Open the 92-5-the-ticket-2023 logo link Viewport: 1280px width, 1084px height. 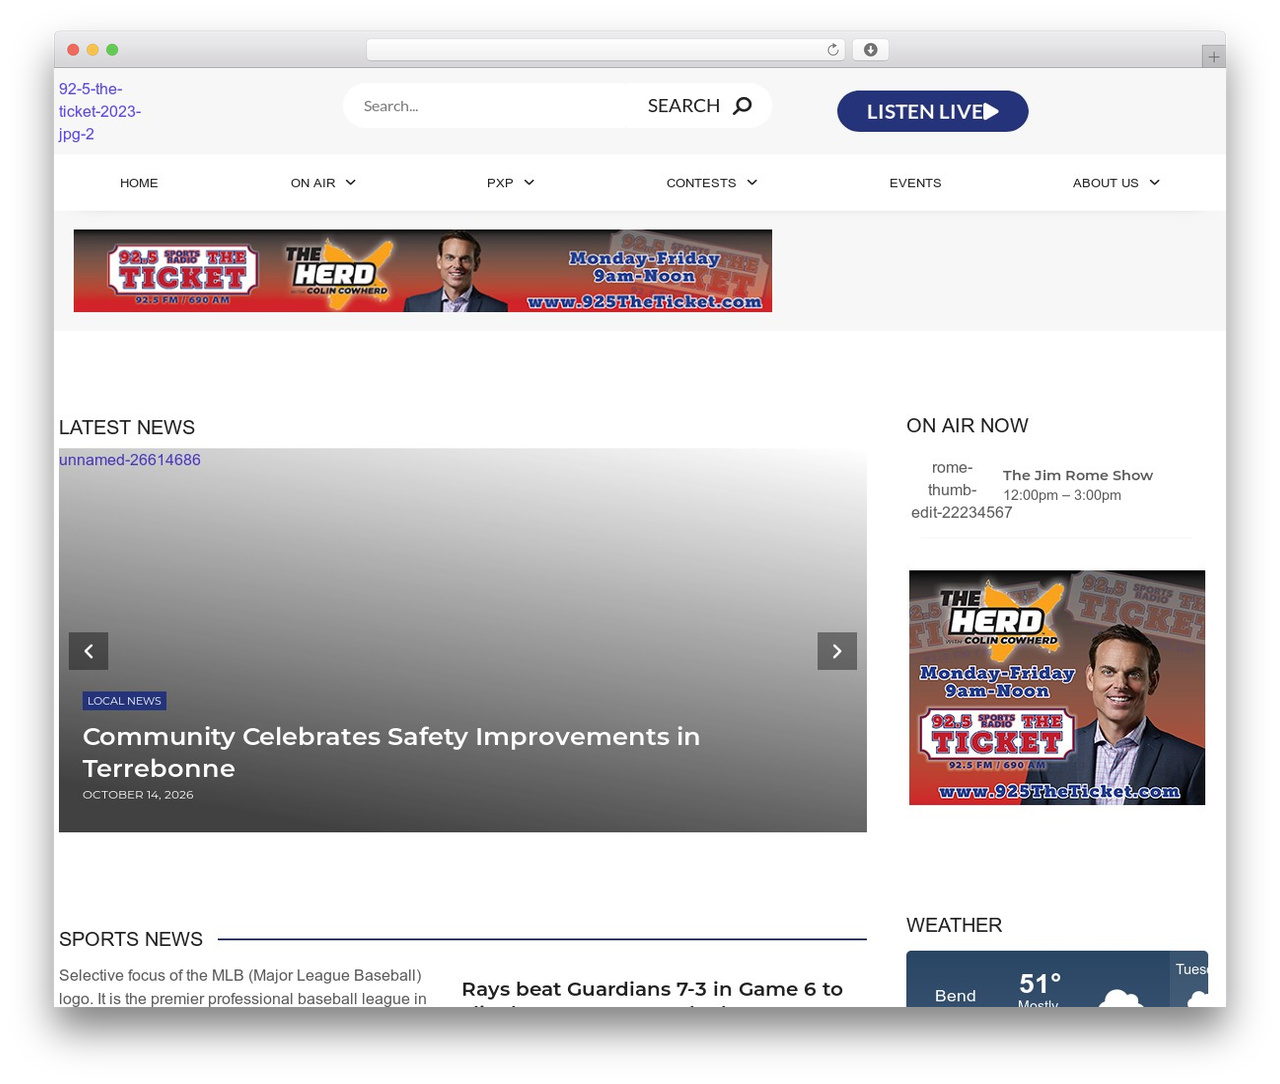(100, 111)
